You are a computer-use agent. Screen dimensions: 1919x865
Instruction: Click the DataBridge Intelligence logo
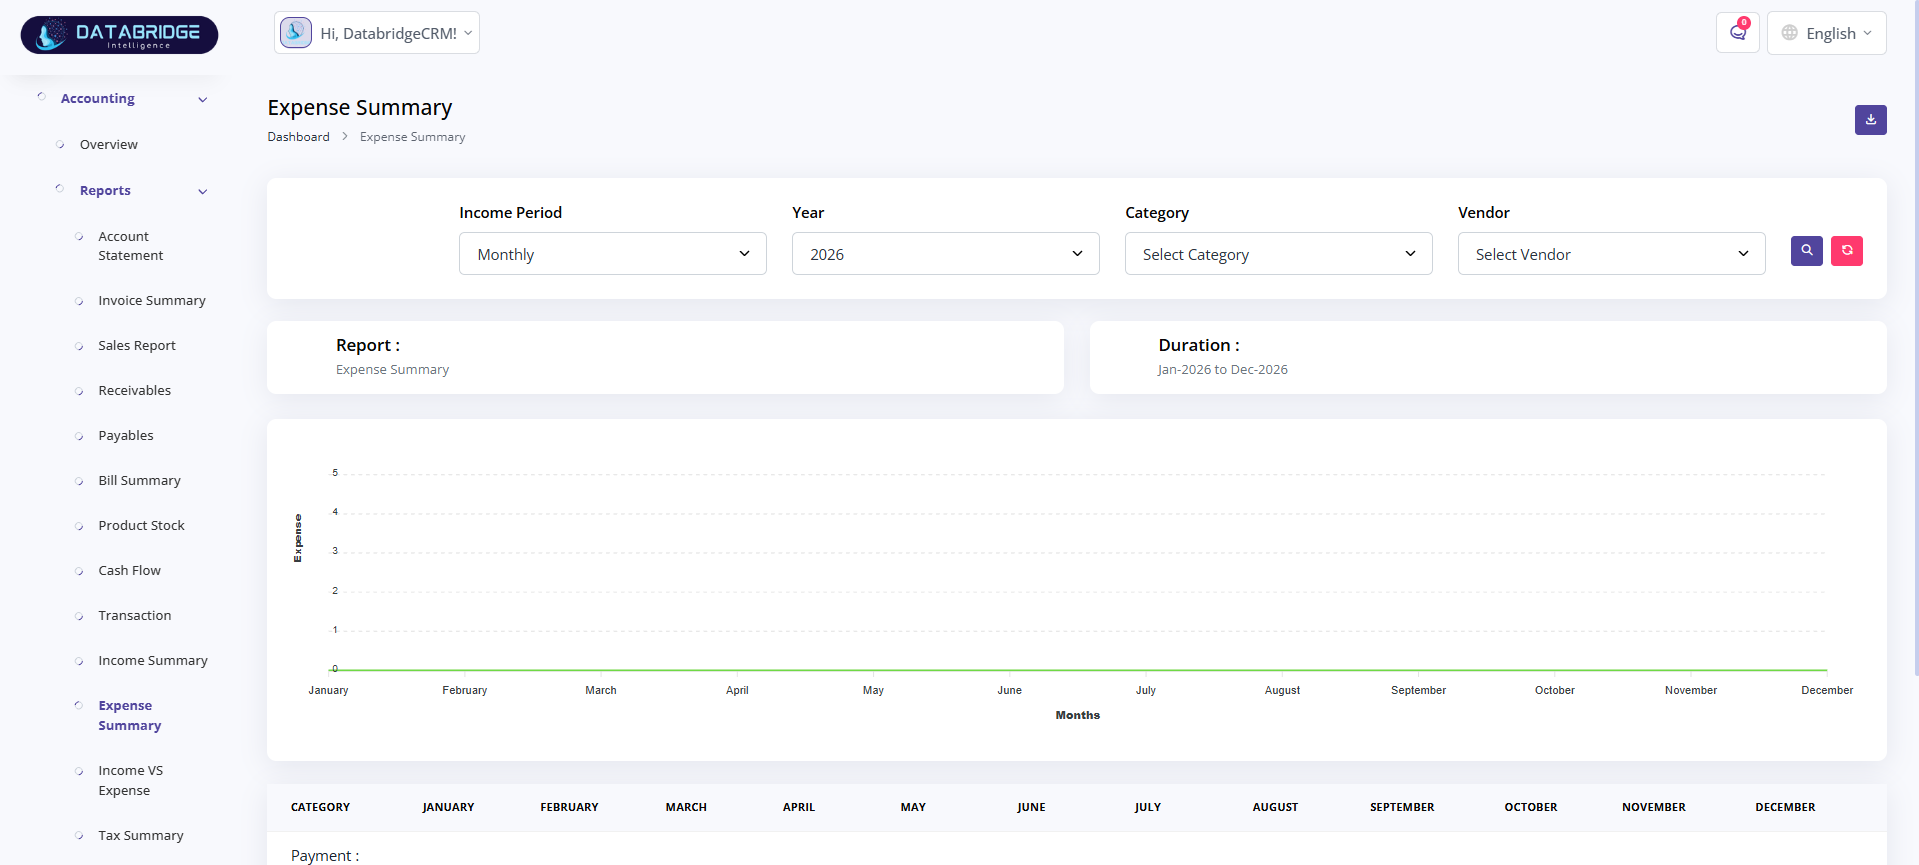[119, 34]
